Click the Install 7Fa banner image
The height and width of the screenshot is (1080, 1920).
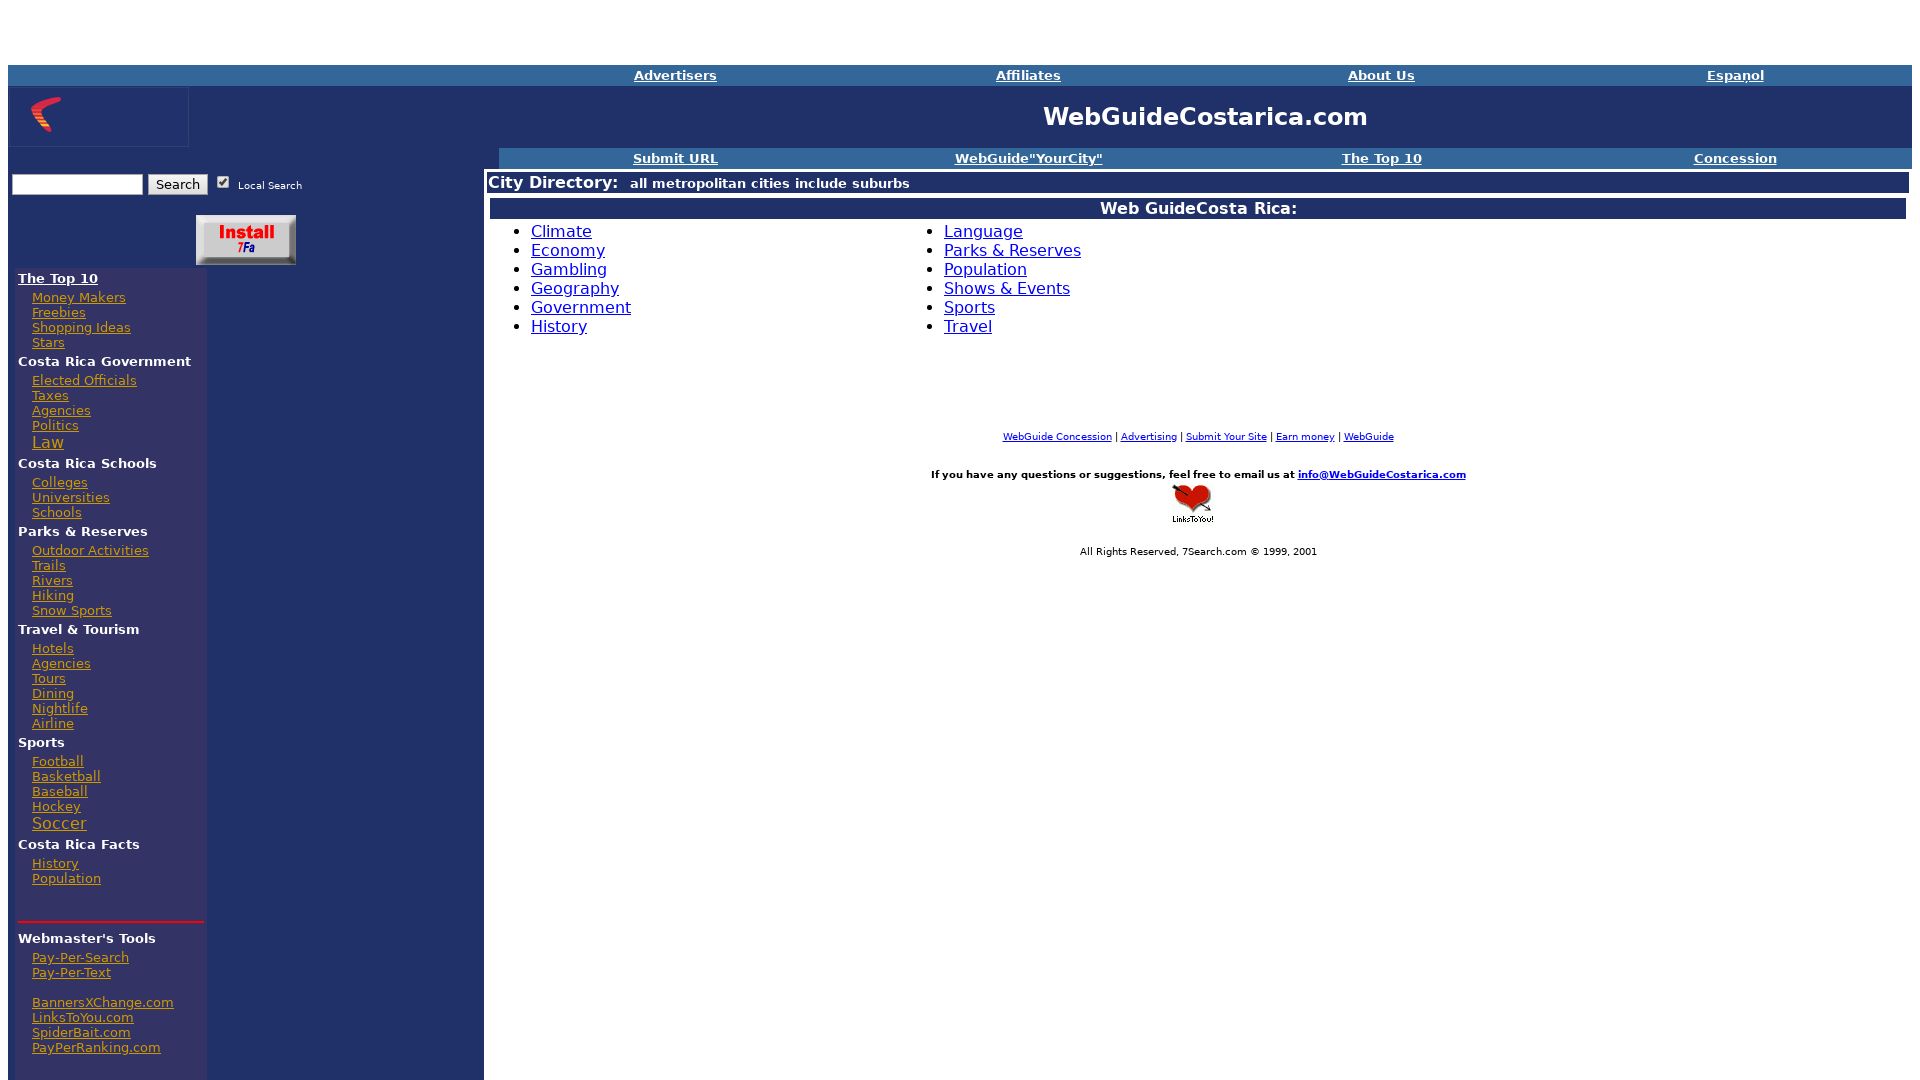pos(246,240)
